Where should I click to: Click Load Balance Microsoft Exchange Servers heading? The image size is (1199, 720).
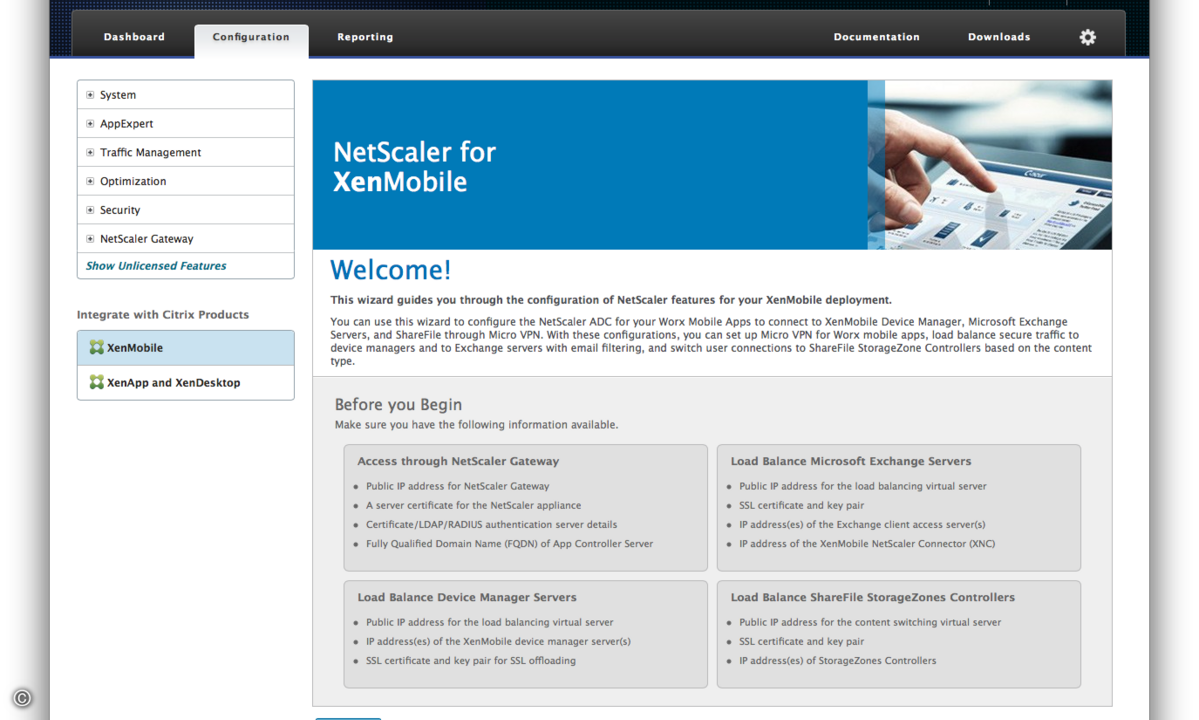point(851,461)
